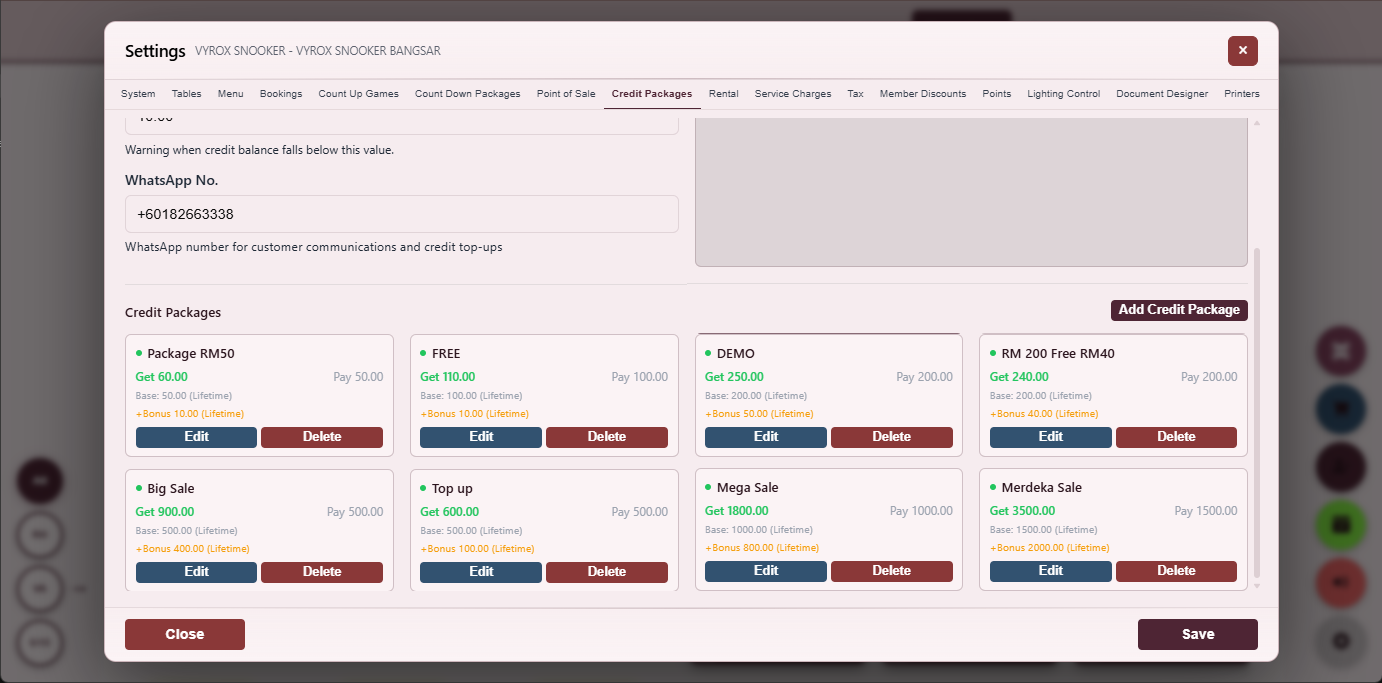The width and height of the screenshot is (1382, 683).
Task: Click the green round button behind the dialog
Action: [1340, 525]
